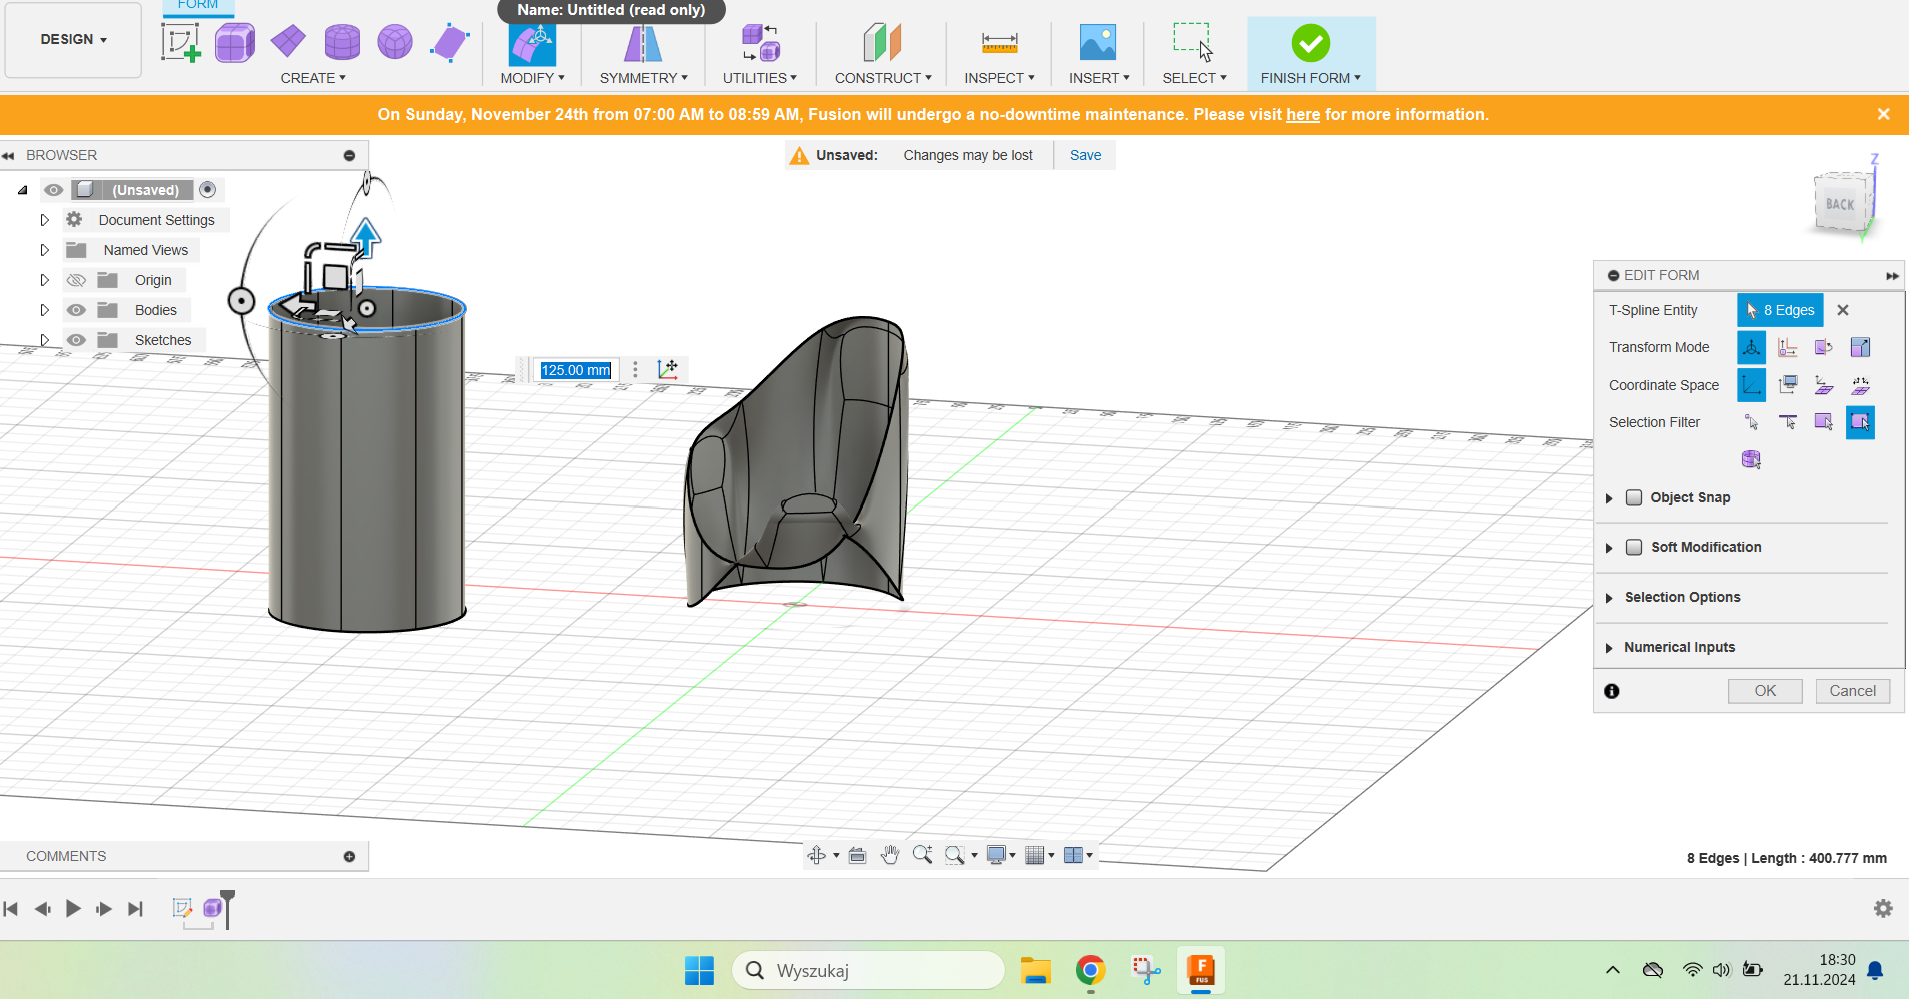The width and height of the screenshot is (1909, 999).
Task: Clear the 8 Edges selection with X
Action: click(x=1843, y=310)
